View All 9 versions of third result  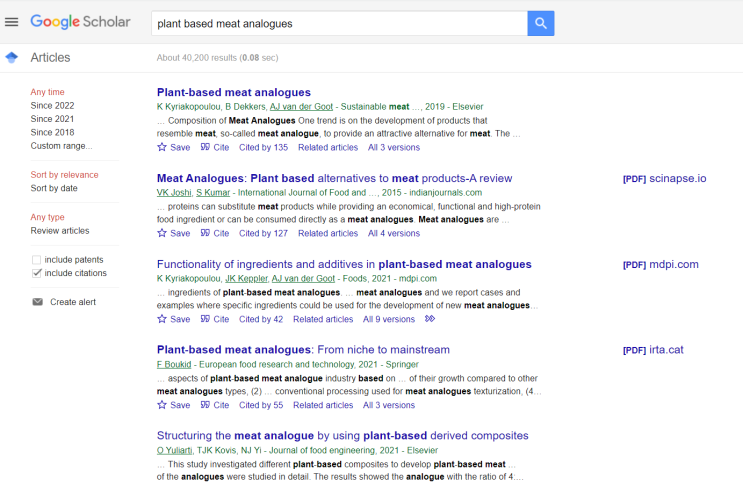point(389,319)
